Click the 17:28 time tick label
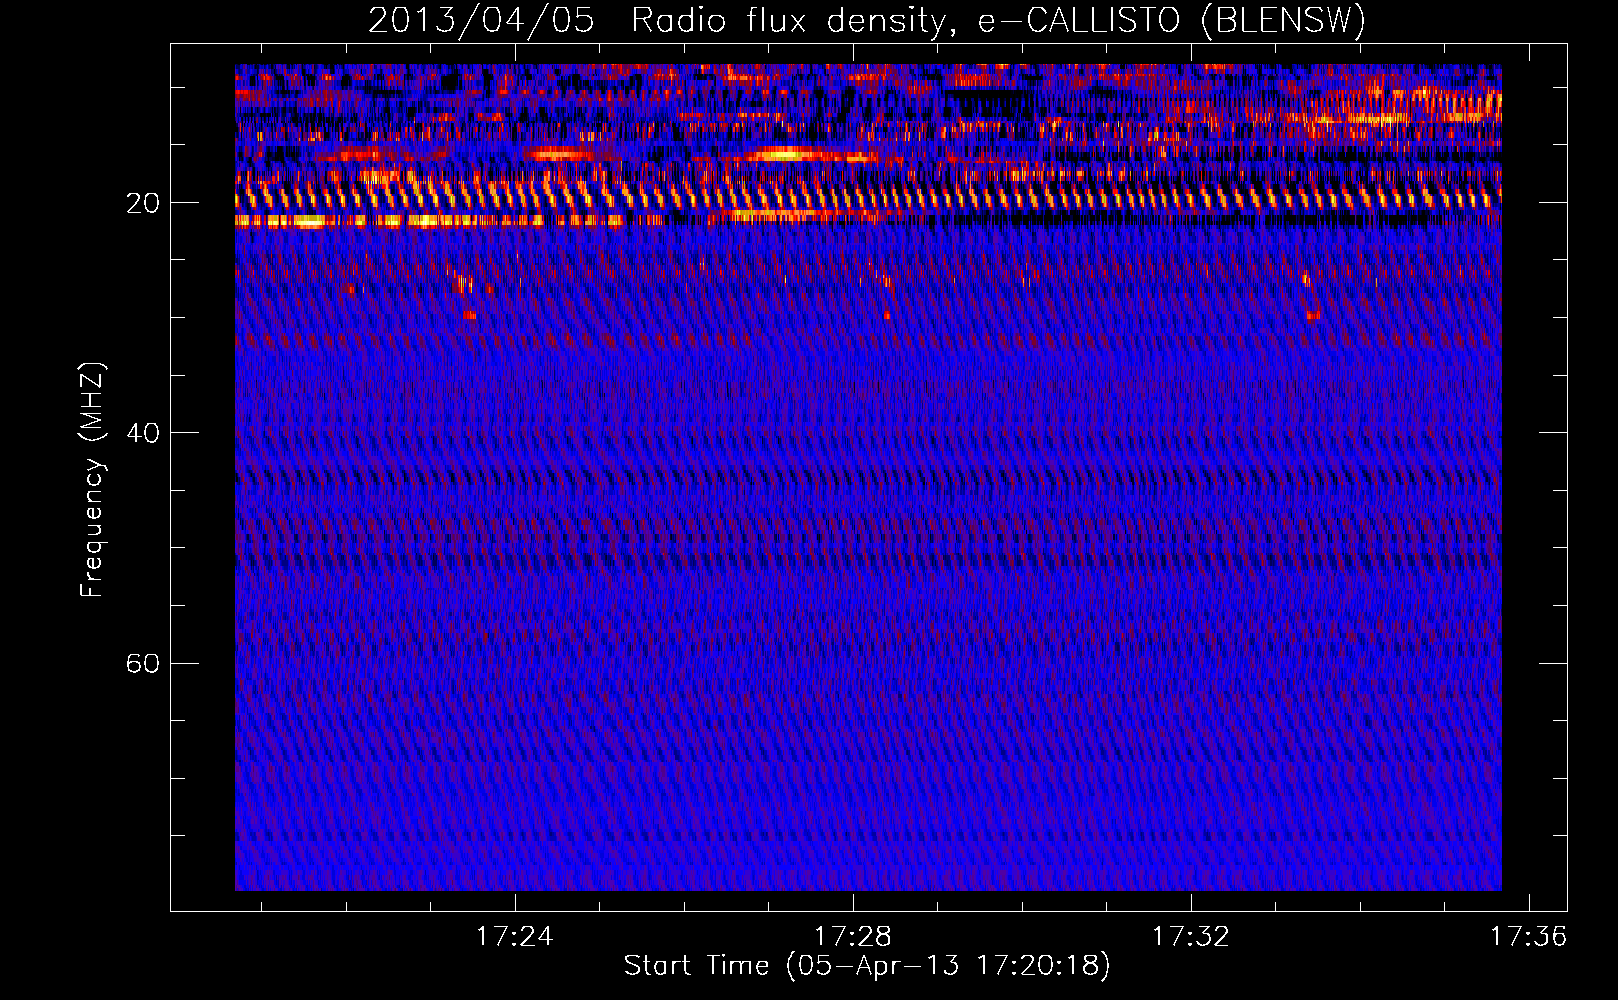Screen dimensions: 1618x1000 (x=852, y=937)
